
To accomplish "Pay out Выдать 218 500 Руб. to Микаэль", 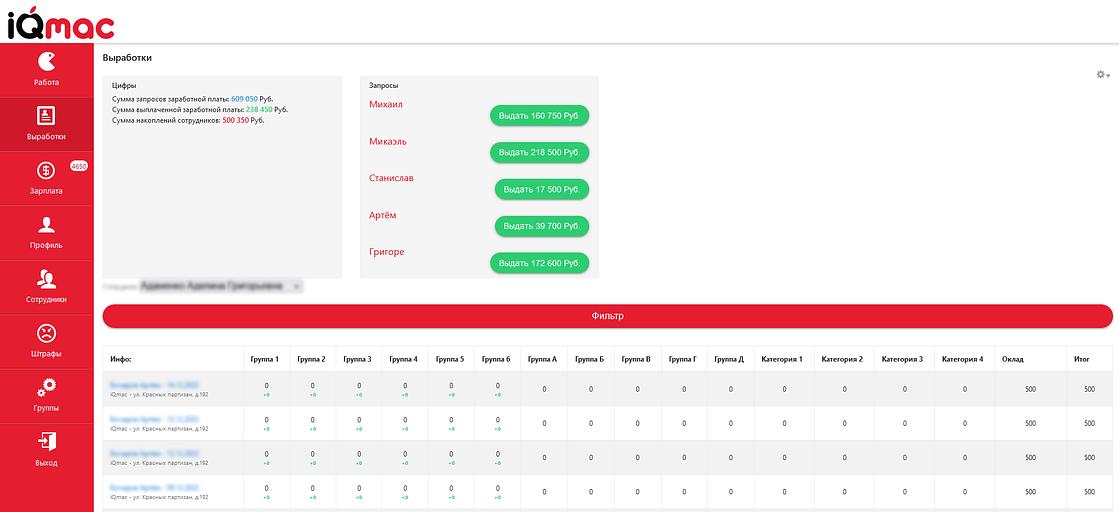I will (539, 152).
